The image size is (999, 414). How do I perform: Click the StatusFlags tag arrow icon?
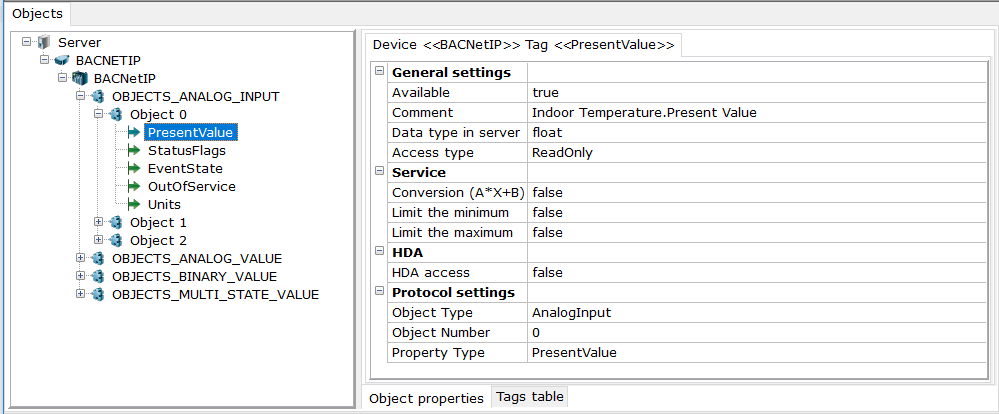tap(133, 151)
